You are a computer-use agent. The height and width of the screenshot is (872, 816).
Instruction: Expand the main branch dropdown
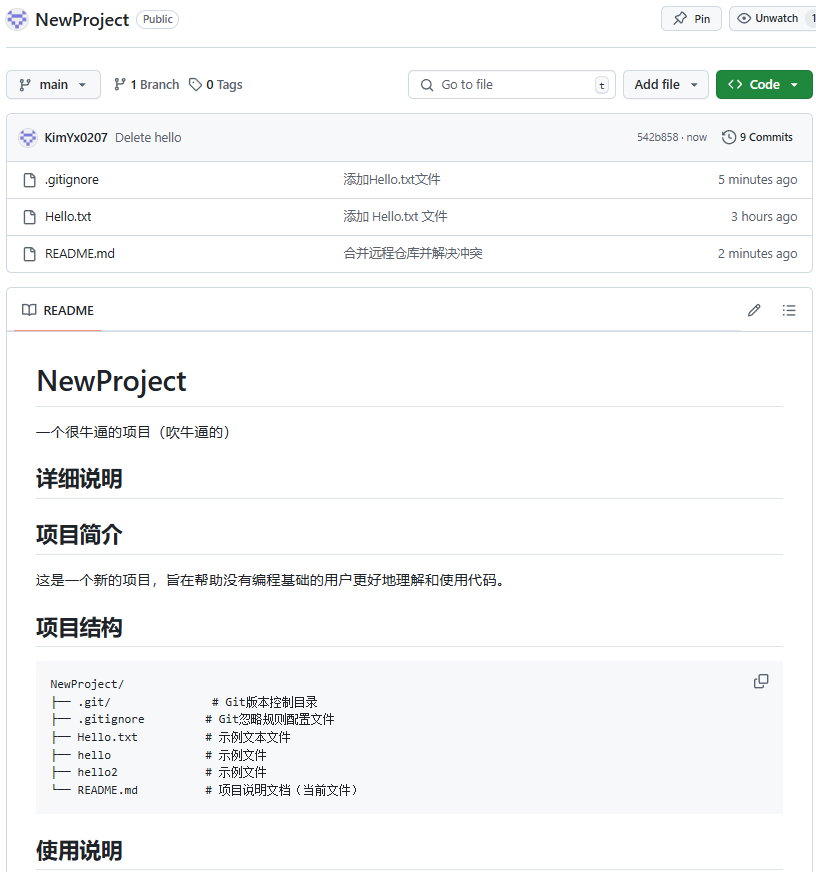coord(53,85)
